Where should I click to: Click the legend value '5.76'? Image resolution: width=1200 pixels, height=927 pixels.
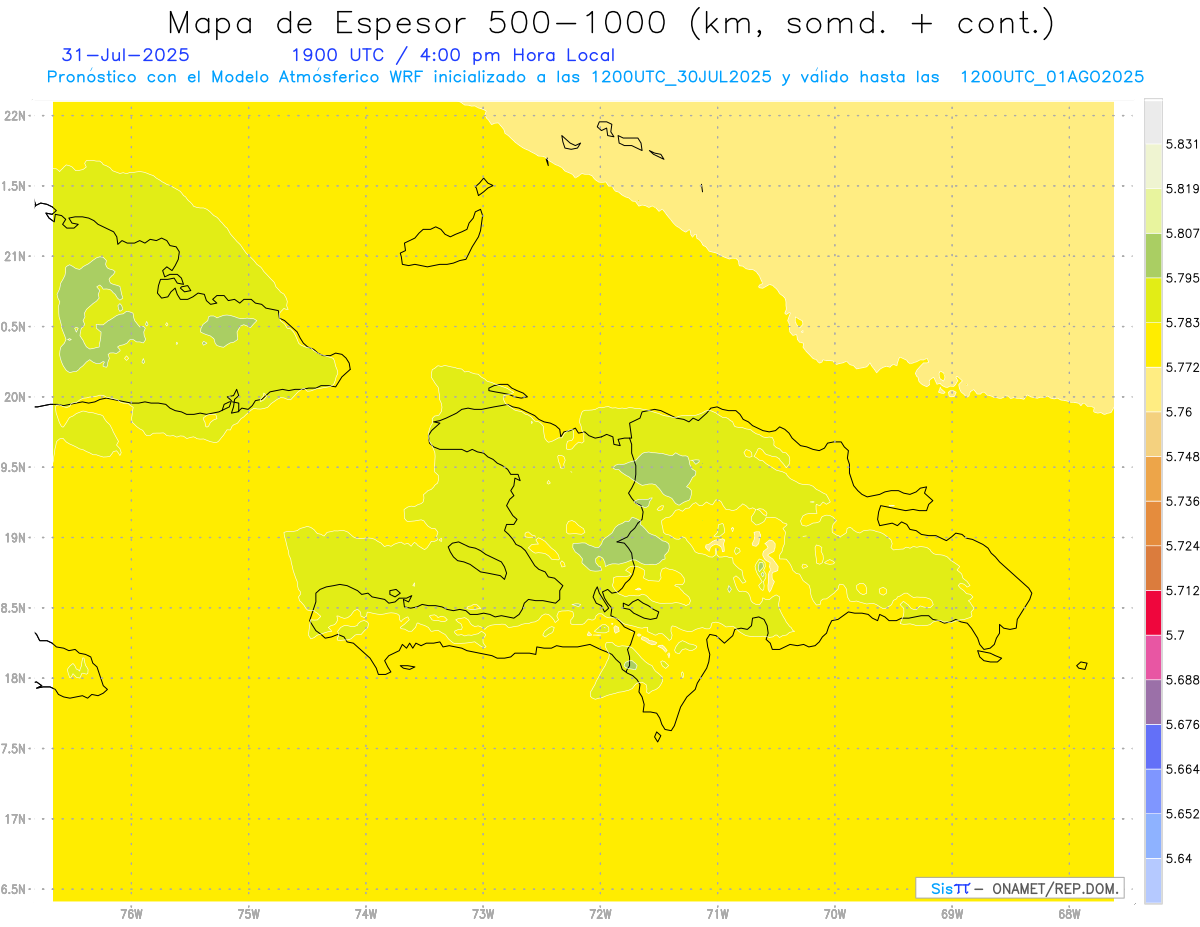(1179, 412)
